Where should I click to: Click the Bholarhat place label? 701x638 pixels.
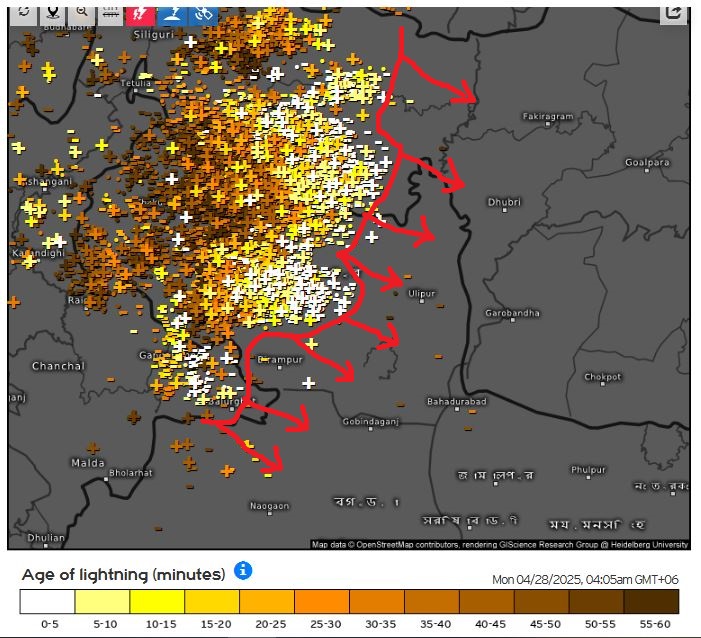pyautogui.click(x=131, y=473)
